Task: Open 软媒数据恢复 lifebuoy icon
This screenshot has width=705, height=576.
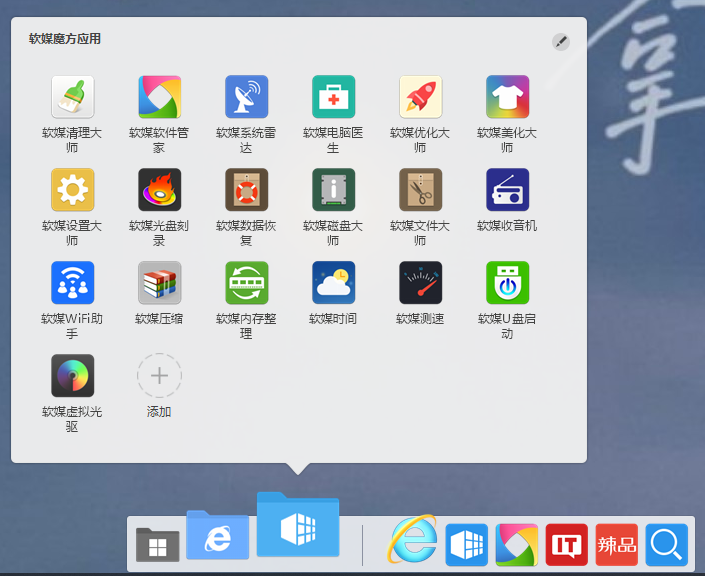Action: [x=246, y=189]
